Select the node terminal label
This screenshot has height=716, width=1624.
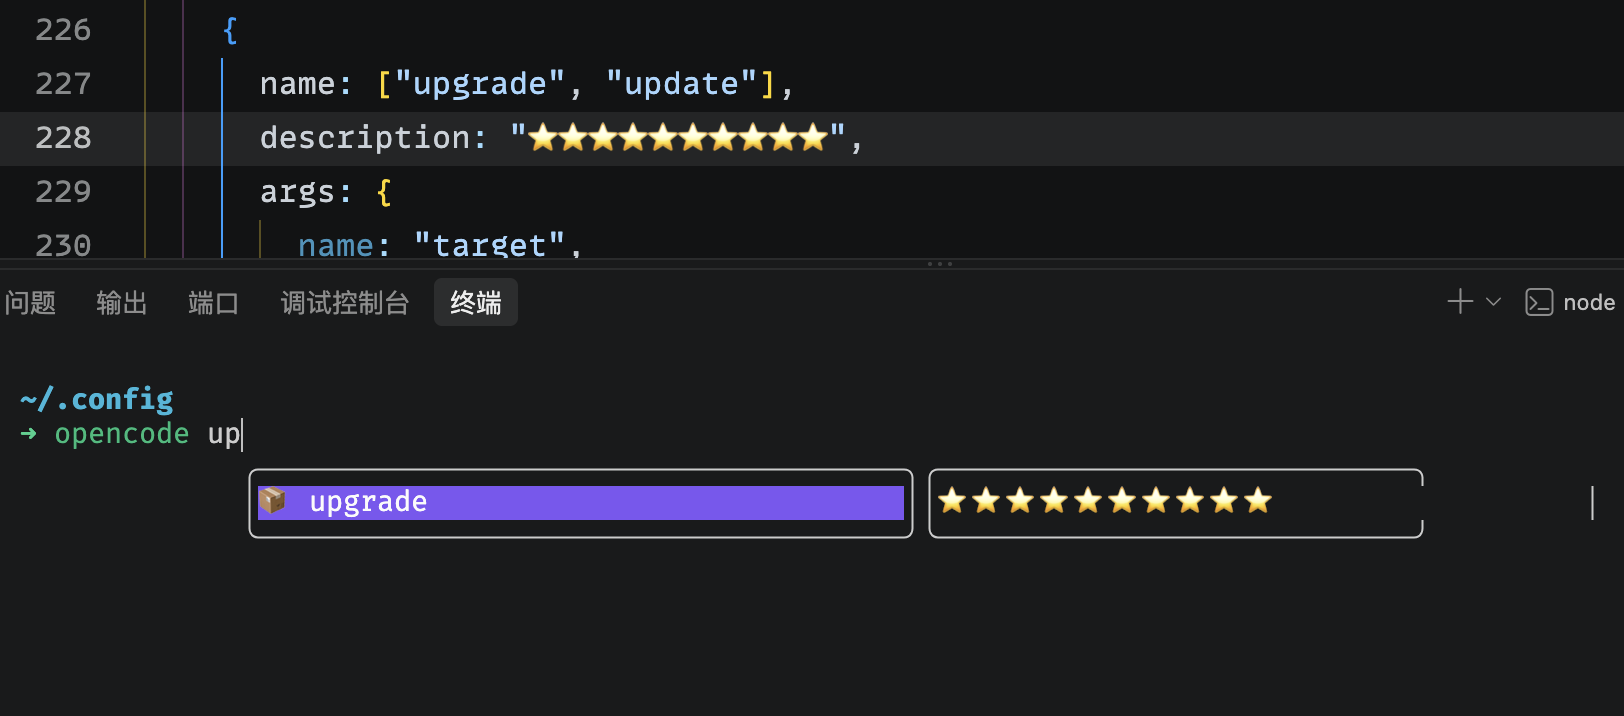tap(1589, 302)
